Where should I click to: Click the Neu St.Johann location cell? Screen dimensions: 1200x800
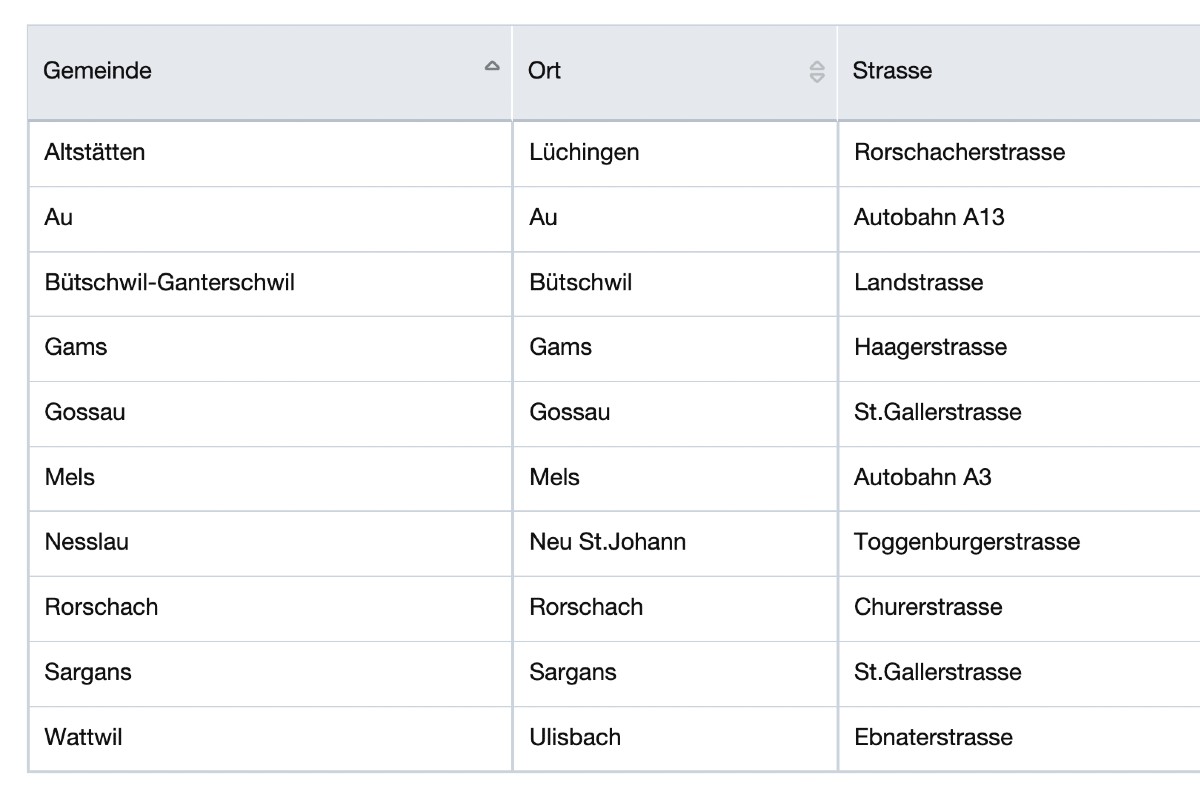(x=607, y=542)
